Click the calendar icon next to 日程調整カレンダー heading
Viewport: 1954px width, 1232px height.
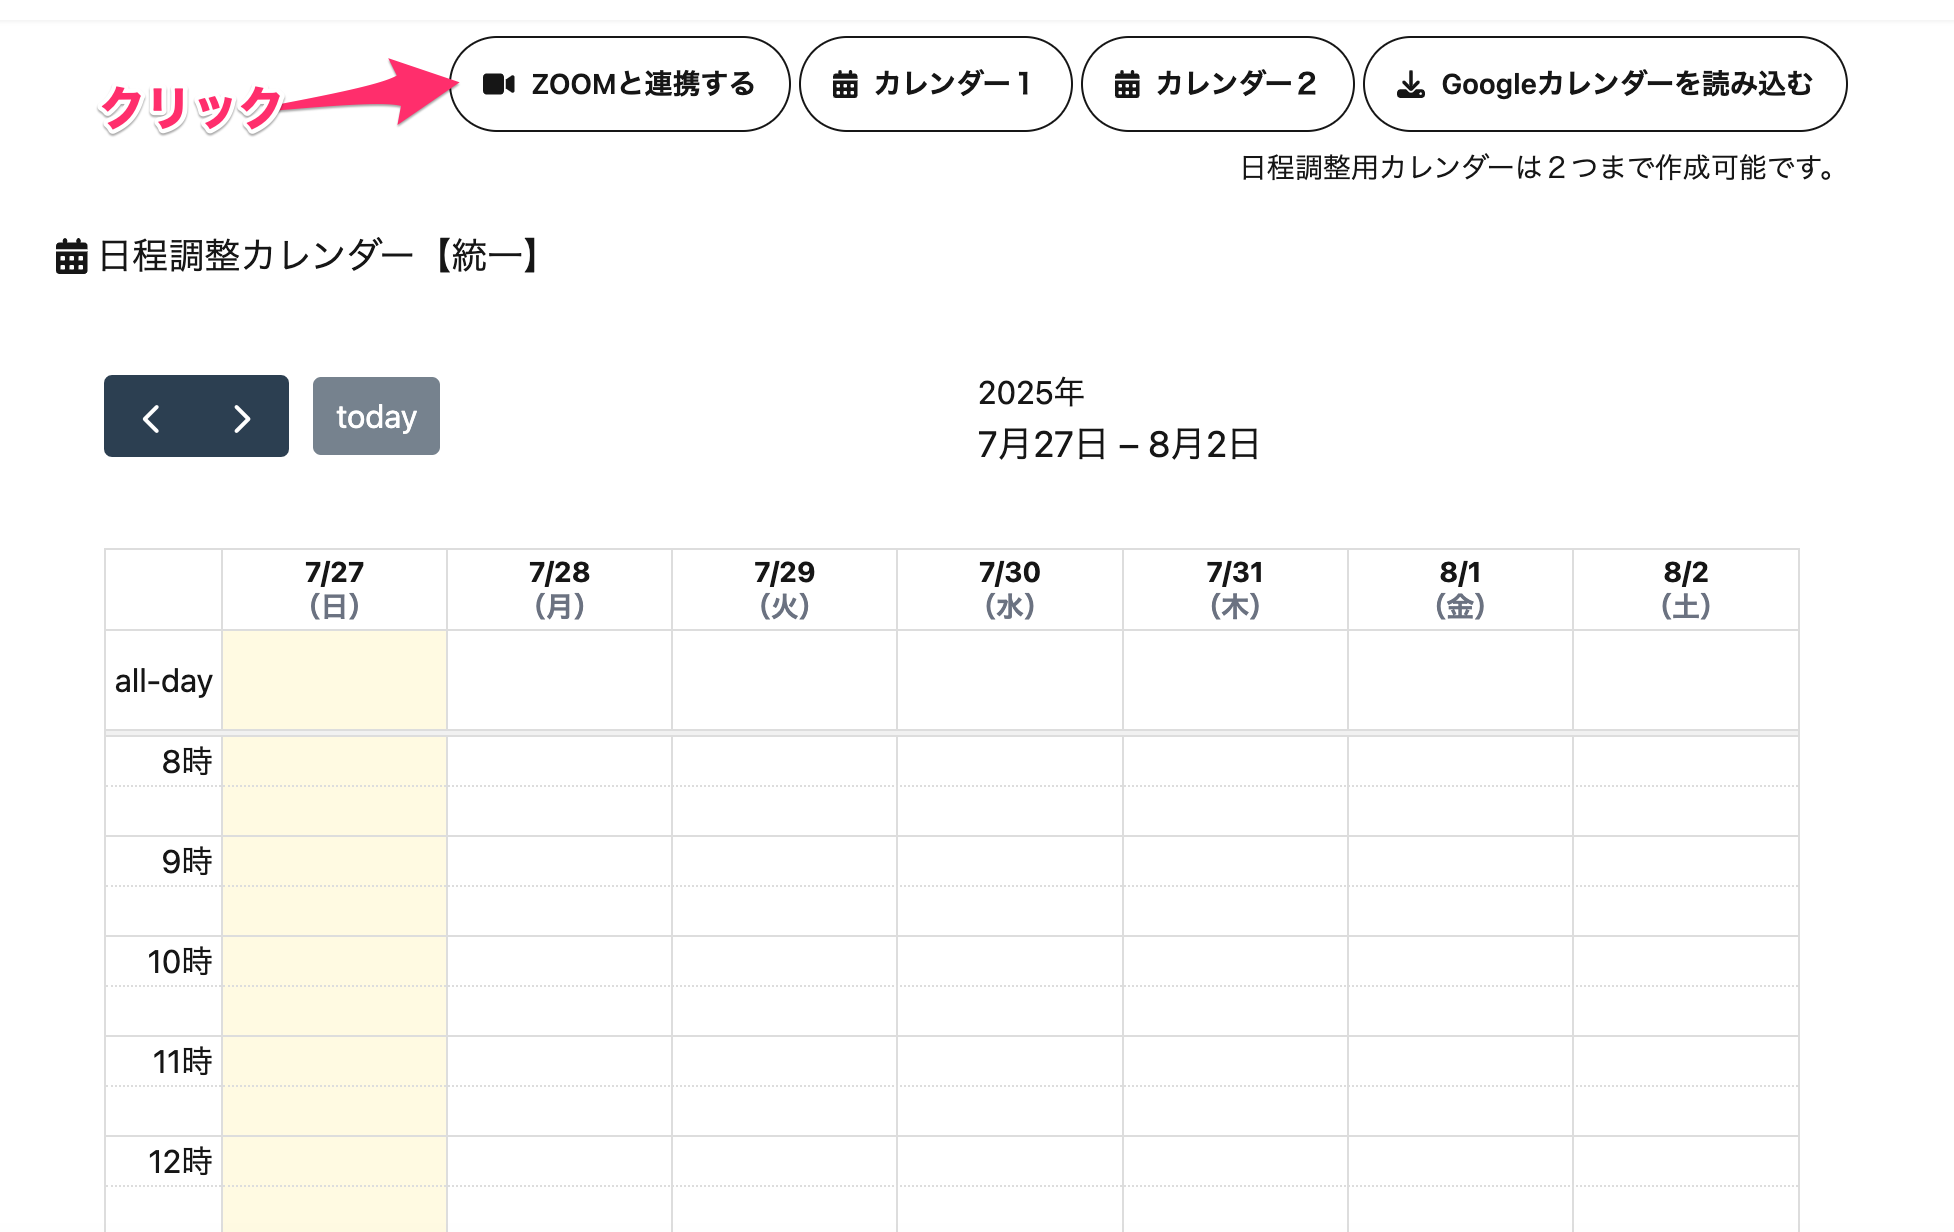(71, 256)
